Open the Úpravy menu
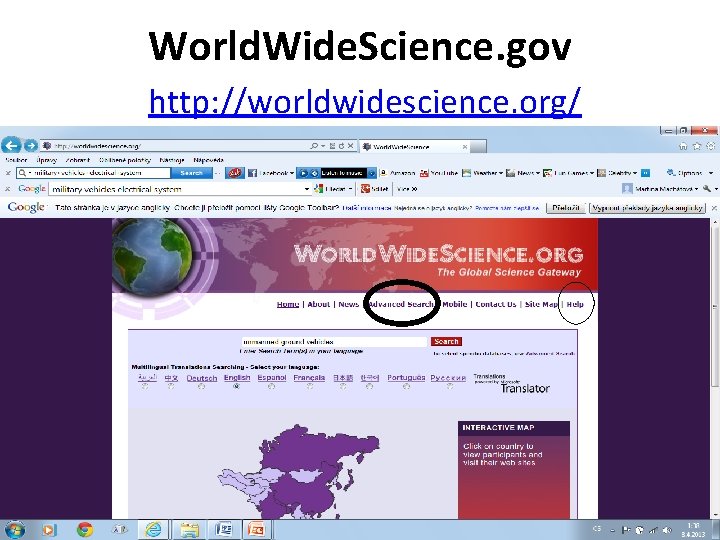This screenshot has width=720, height=540. pyautogui.click(x=47, y=160)
